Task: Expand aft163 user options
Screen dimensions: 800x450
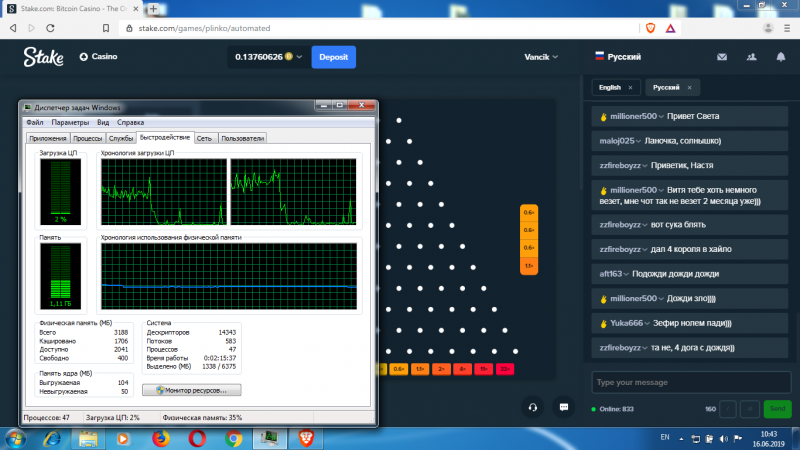Action: point(626,274)
